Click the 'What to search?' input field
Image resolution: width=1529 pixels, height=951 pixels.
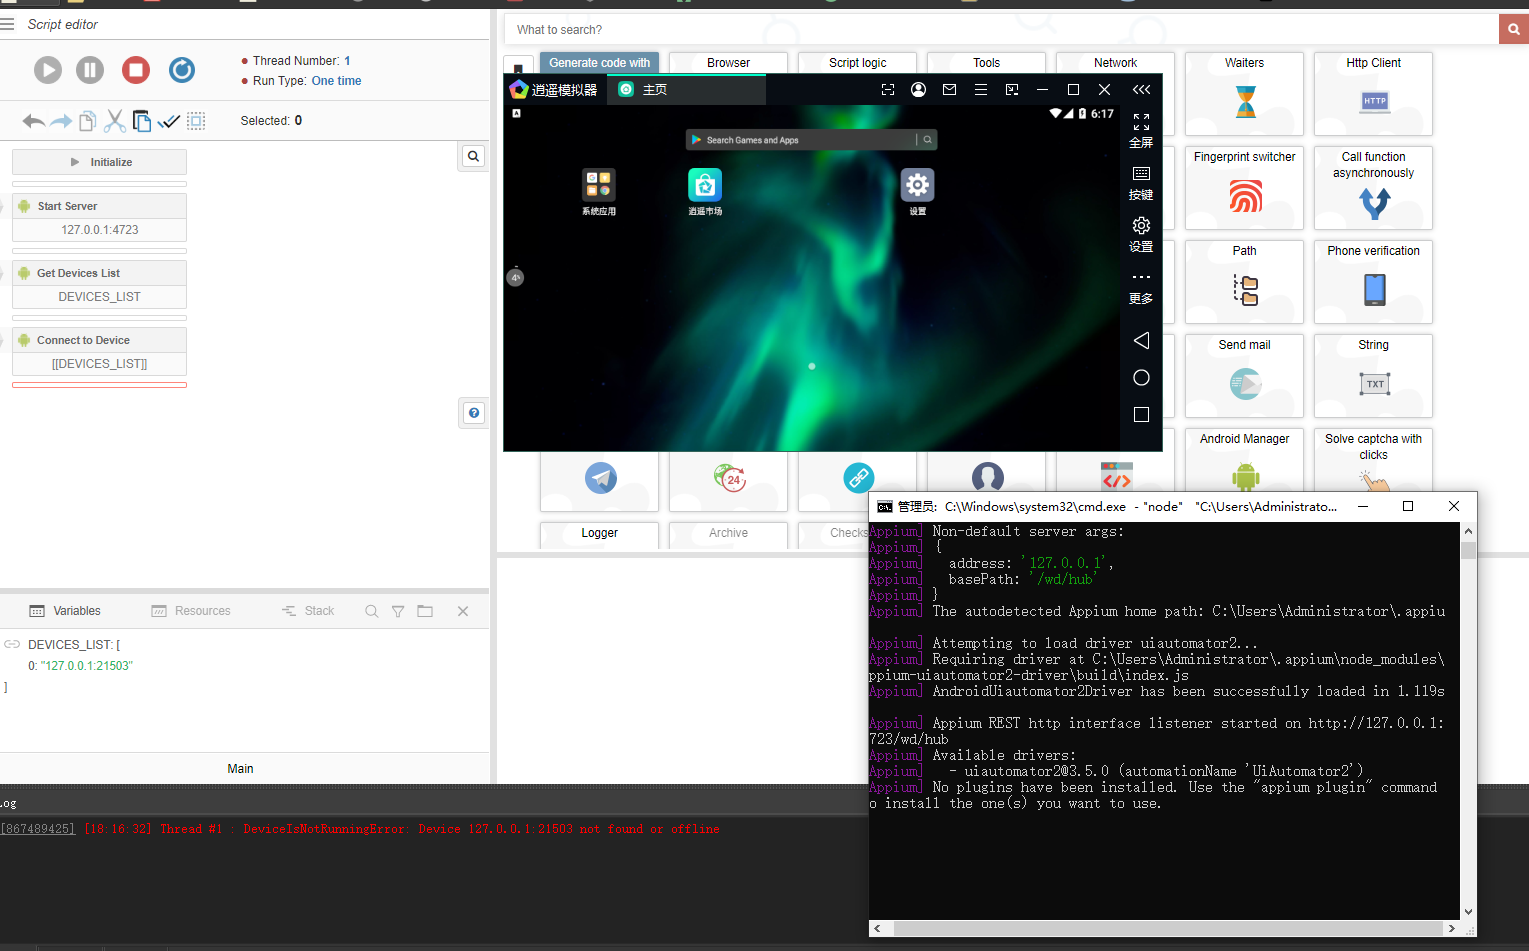[x=1000, y=30]
